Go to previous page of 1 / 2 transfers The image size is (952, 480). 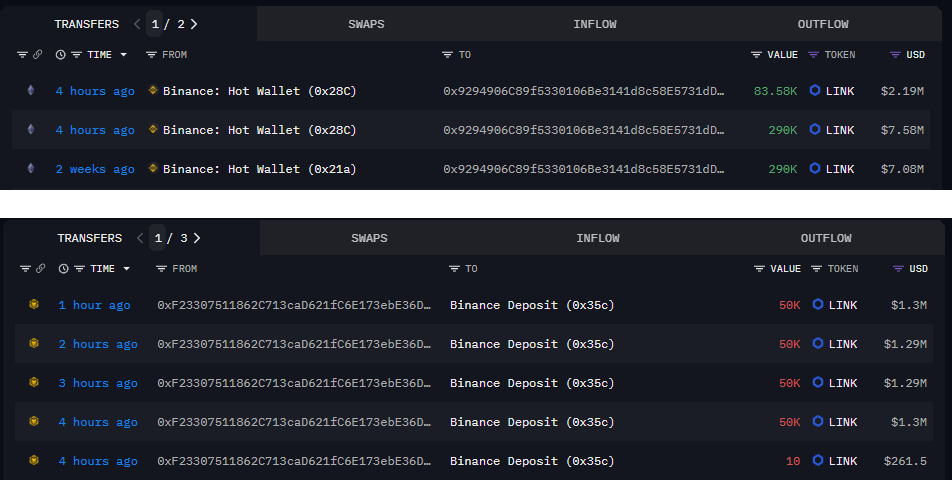pyautogui.click(x=137, y=24)
